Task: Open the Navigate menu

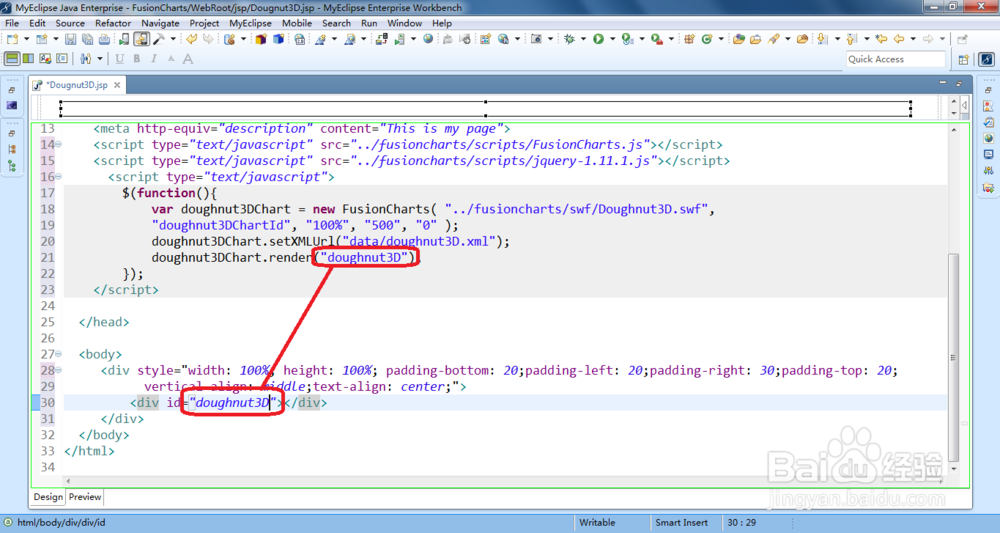Action: tap(160, 23)
